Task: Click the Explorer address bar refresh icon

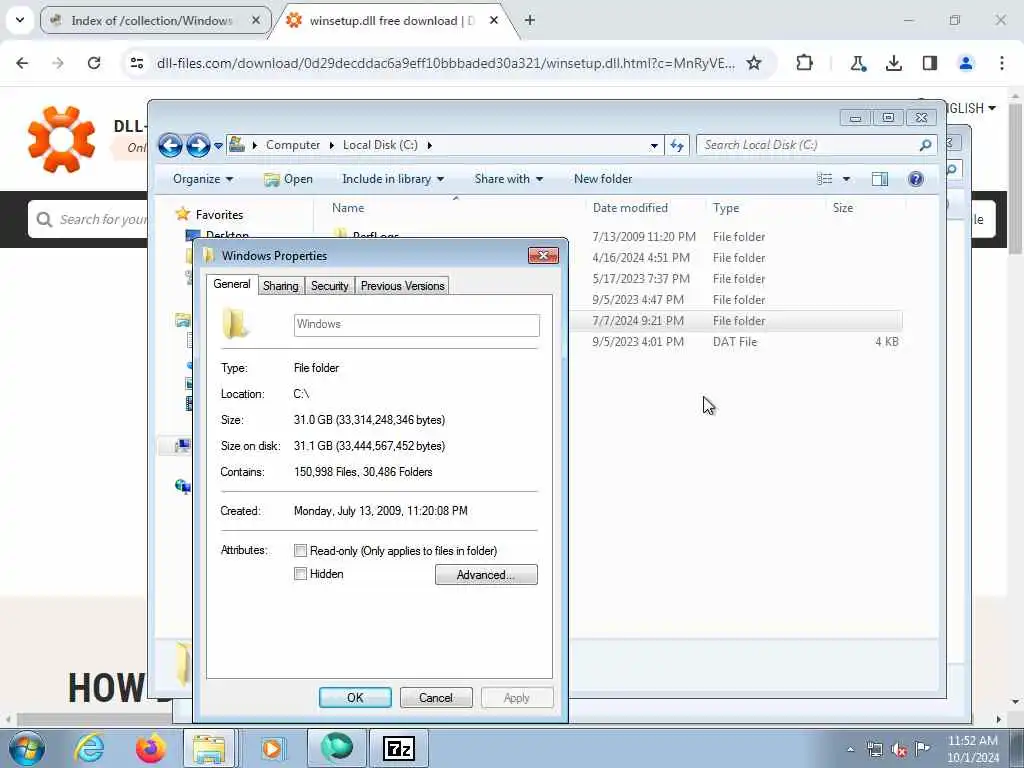Action: click(x=677, y=145)
